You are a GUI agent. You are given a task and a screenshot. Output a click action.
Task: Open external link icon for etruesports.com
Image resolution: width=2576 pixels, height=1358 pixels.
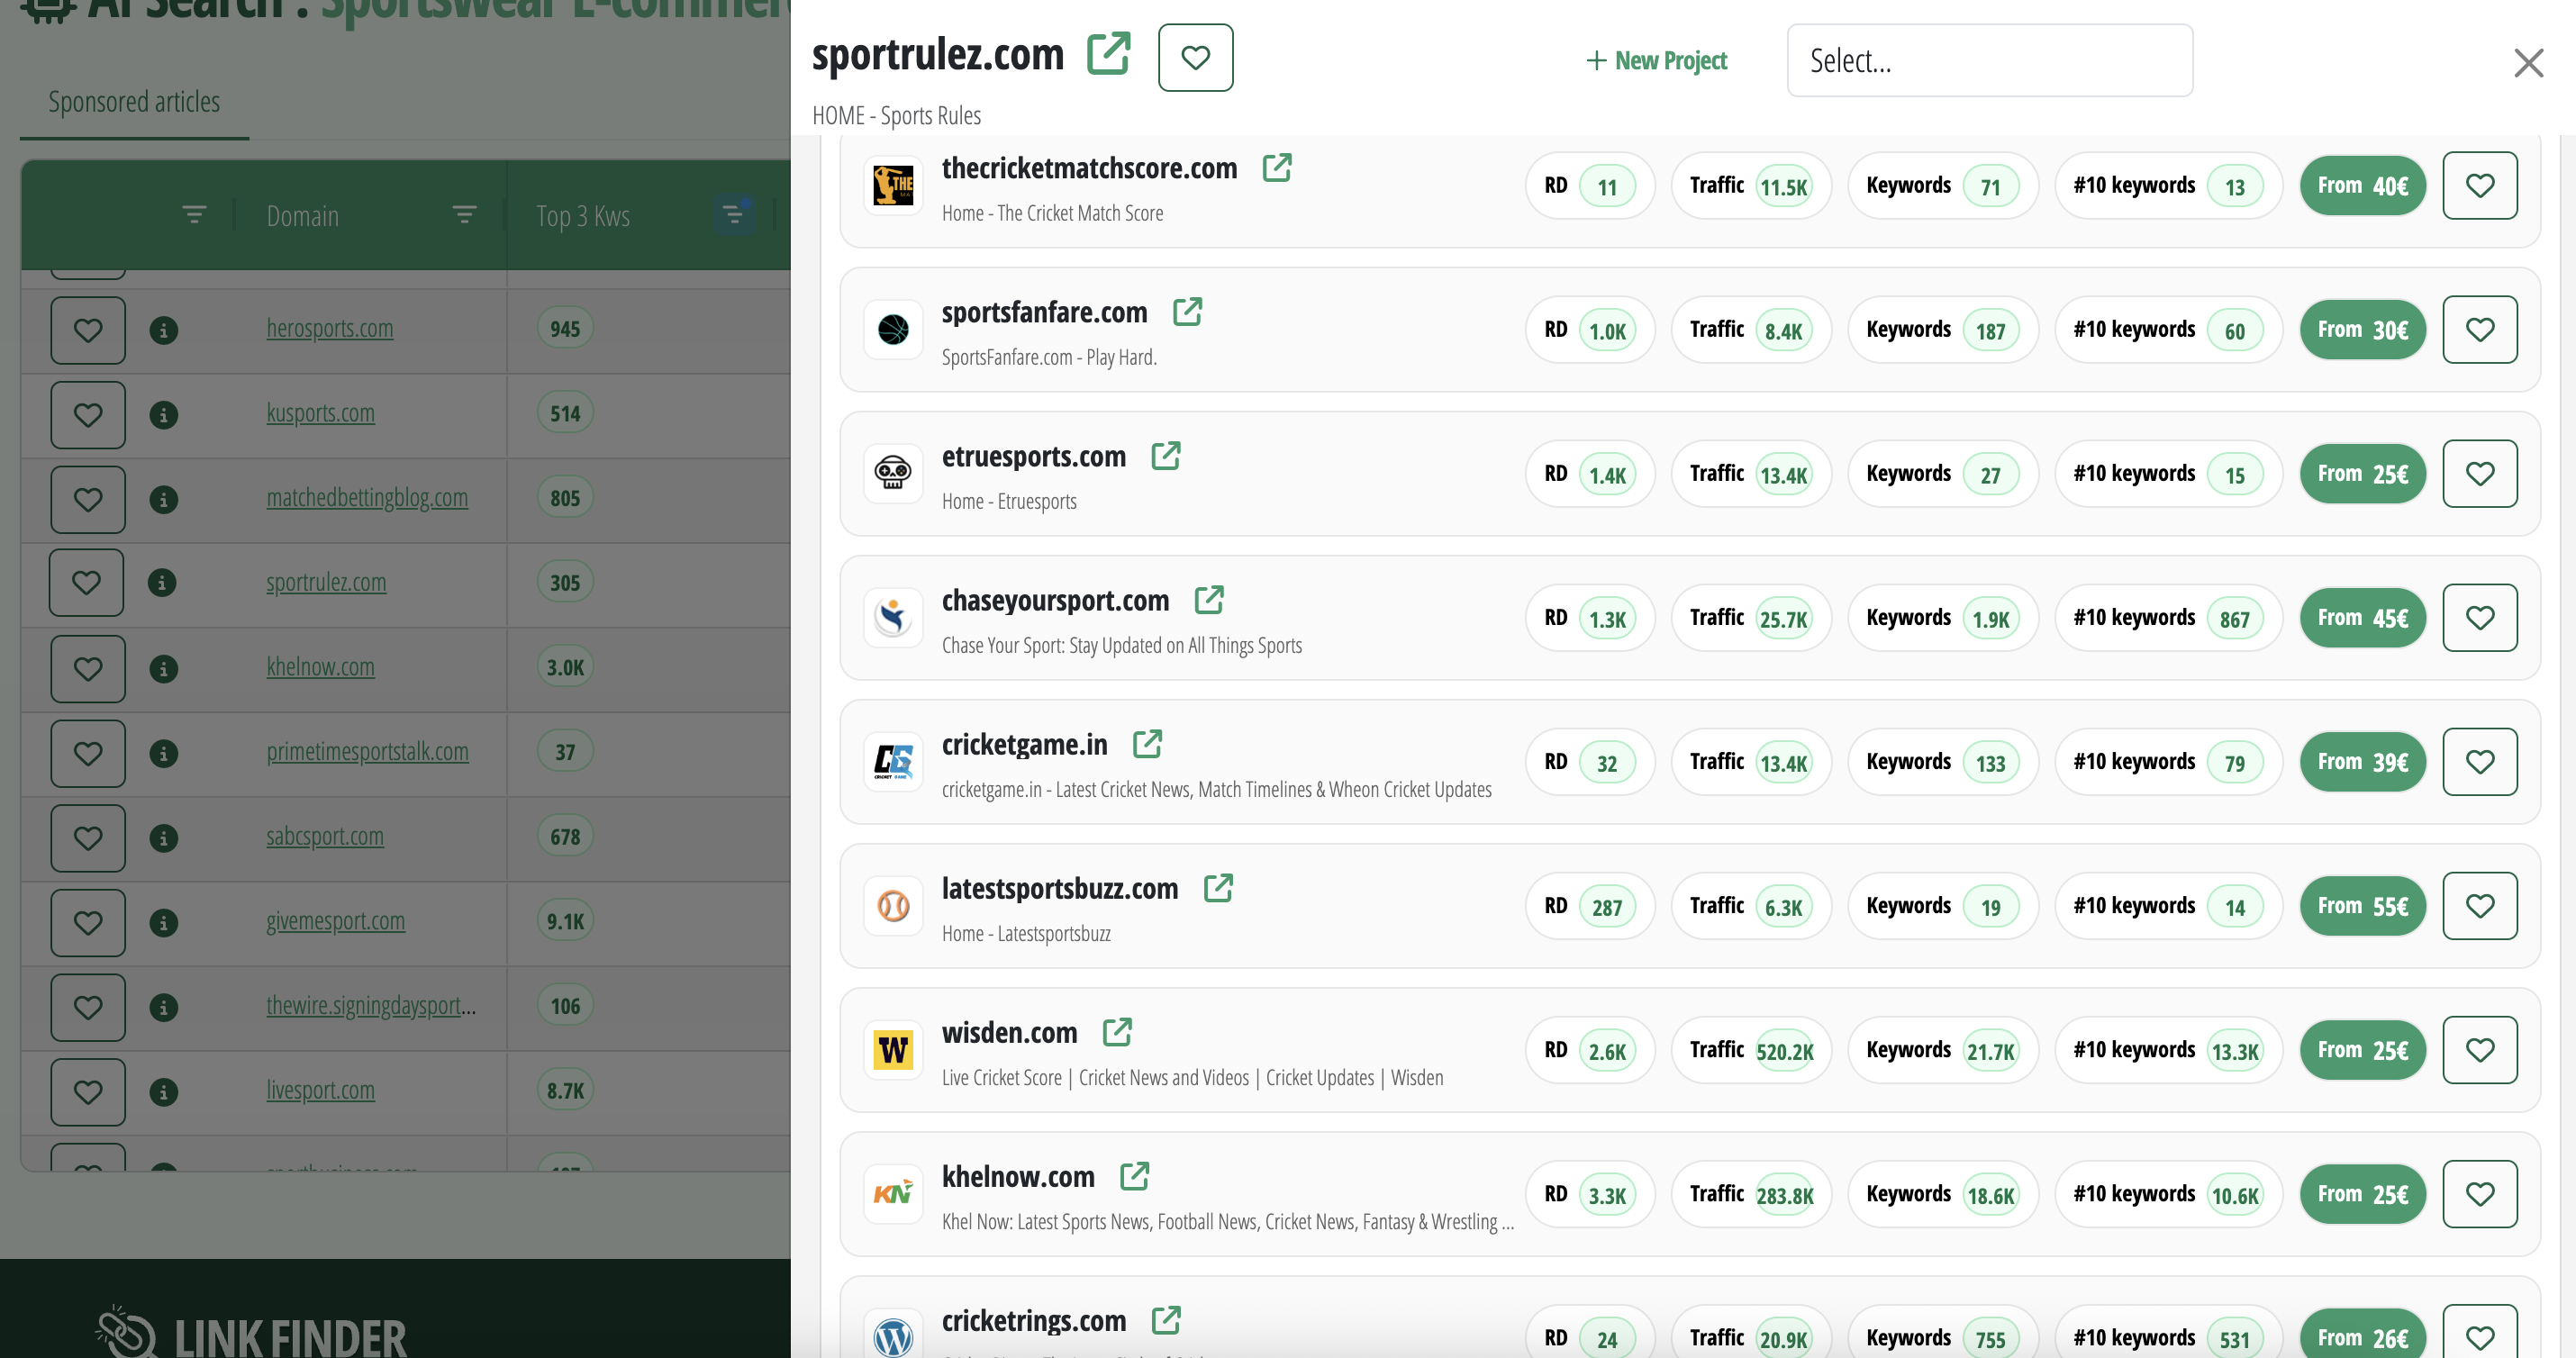(x=1165, y=456)
